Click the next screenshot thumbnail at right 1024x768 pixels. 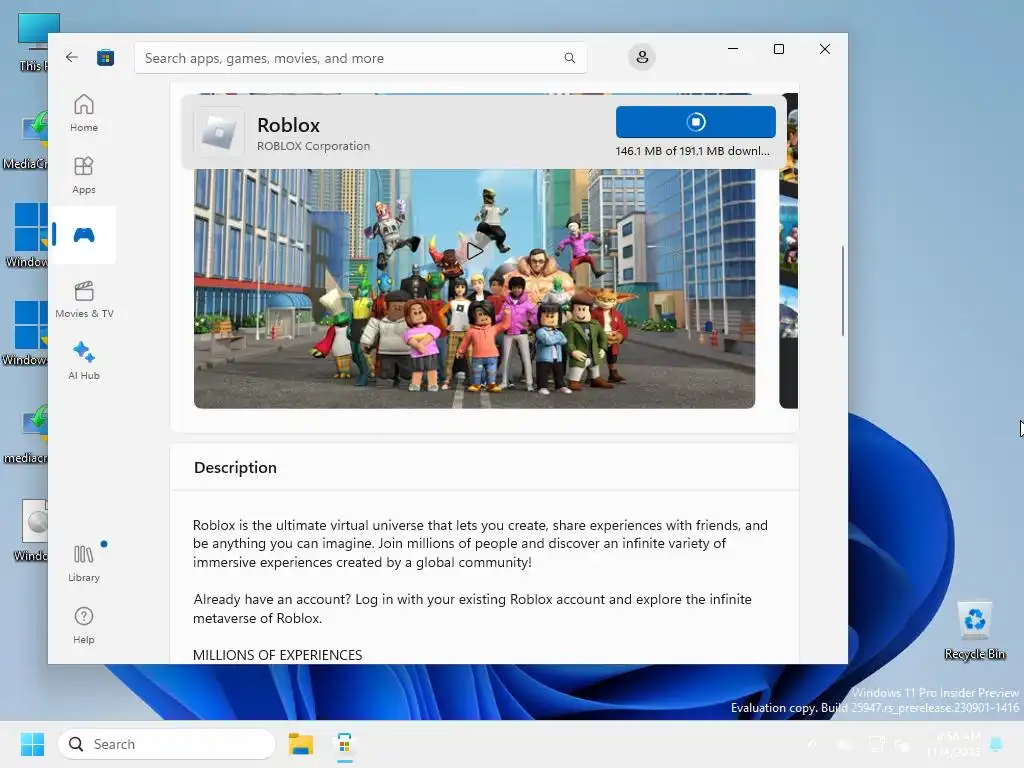click(x=788, y=251)
